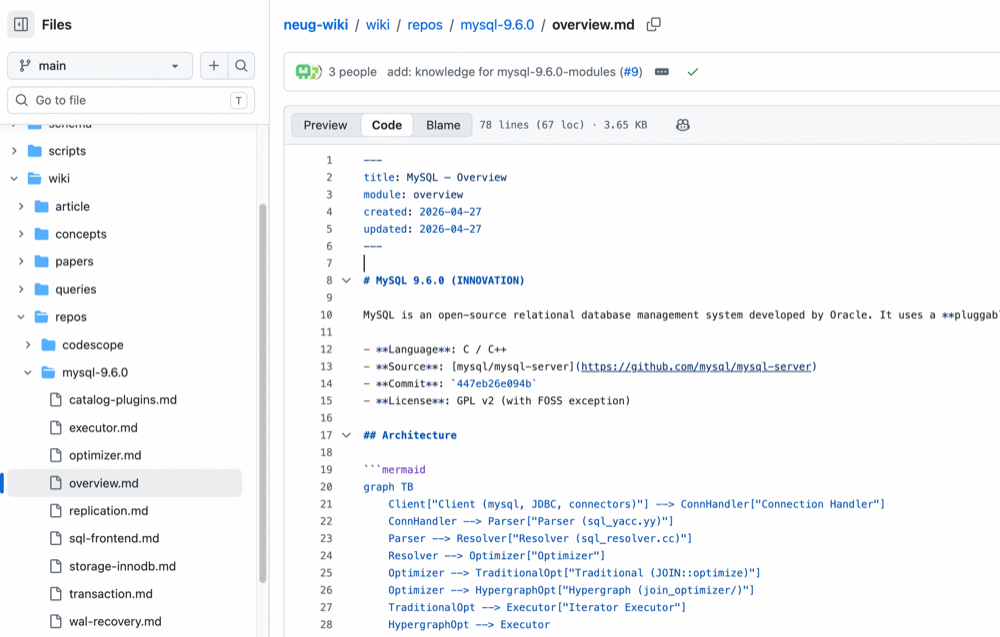Add a new file with the plus button
Viewport: 1000px width, 637px height.
coord(214,66)
